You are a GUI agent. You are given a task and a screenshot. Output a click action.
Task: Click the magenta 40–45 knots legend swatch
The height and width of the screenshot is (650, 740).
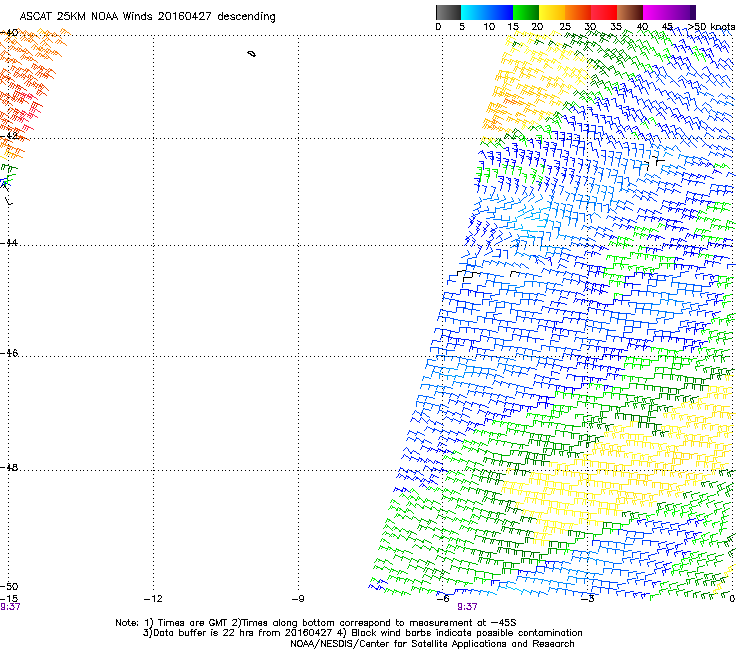tap(656, 12)
